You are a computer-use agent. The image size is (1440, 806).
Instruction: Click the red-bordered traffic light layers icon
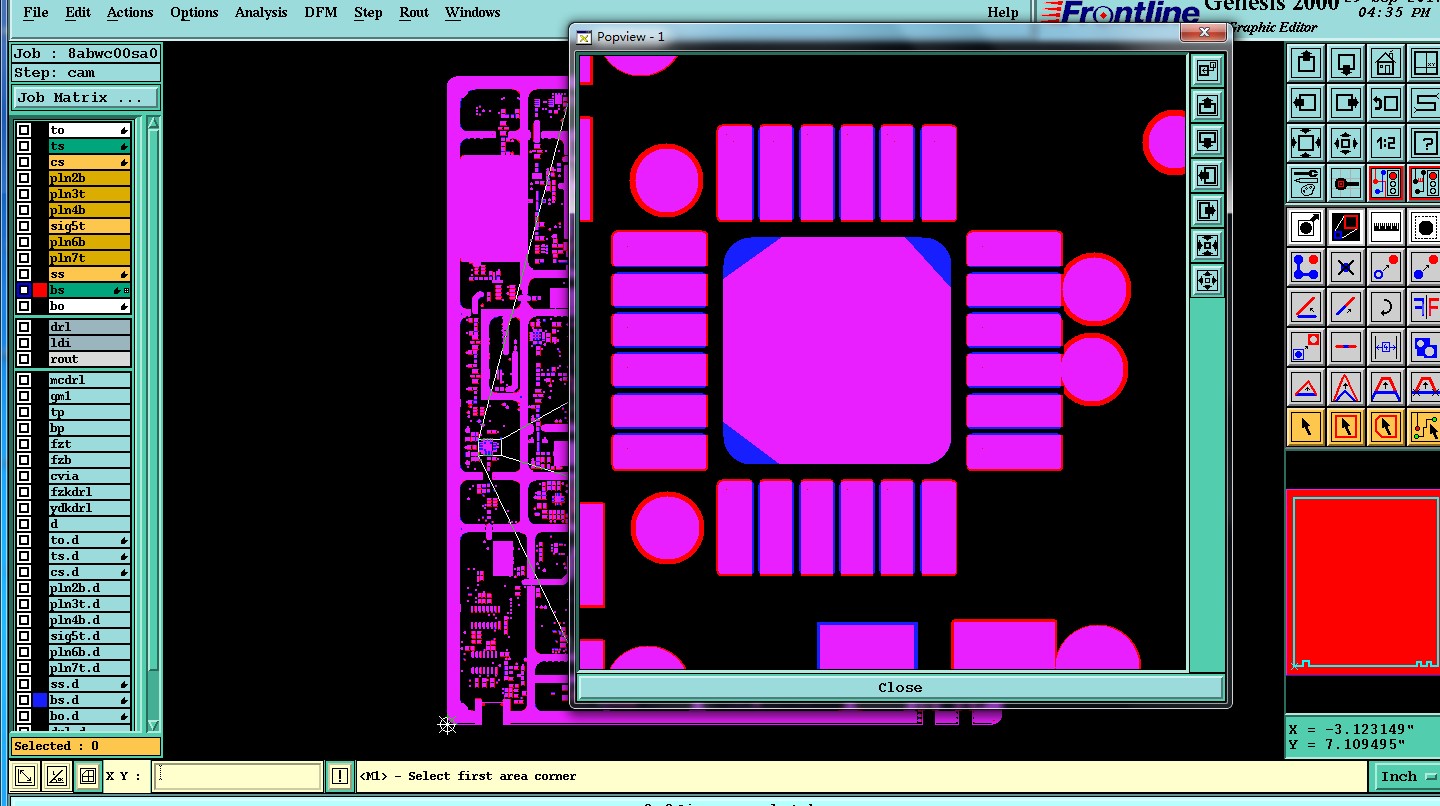1385,182
